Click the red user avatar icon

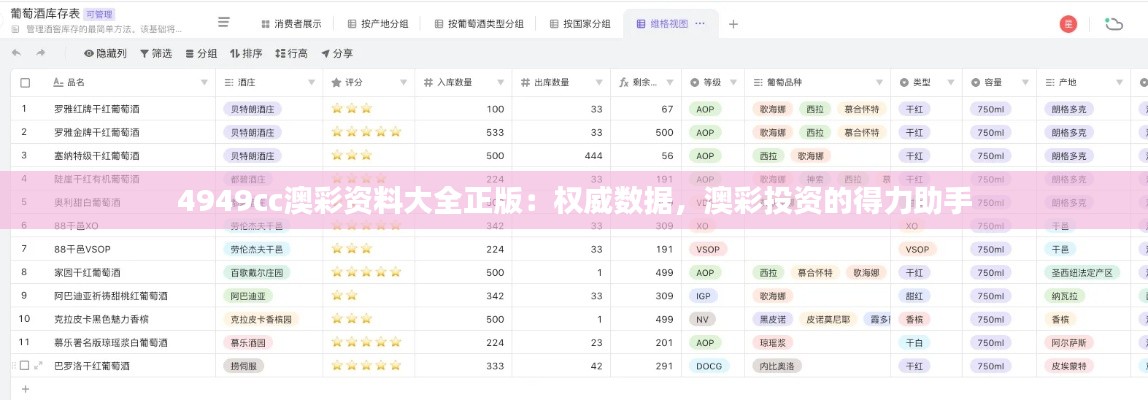click(x=1069, y=23)
